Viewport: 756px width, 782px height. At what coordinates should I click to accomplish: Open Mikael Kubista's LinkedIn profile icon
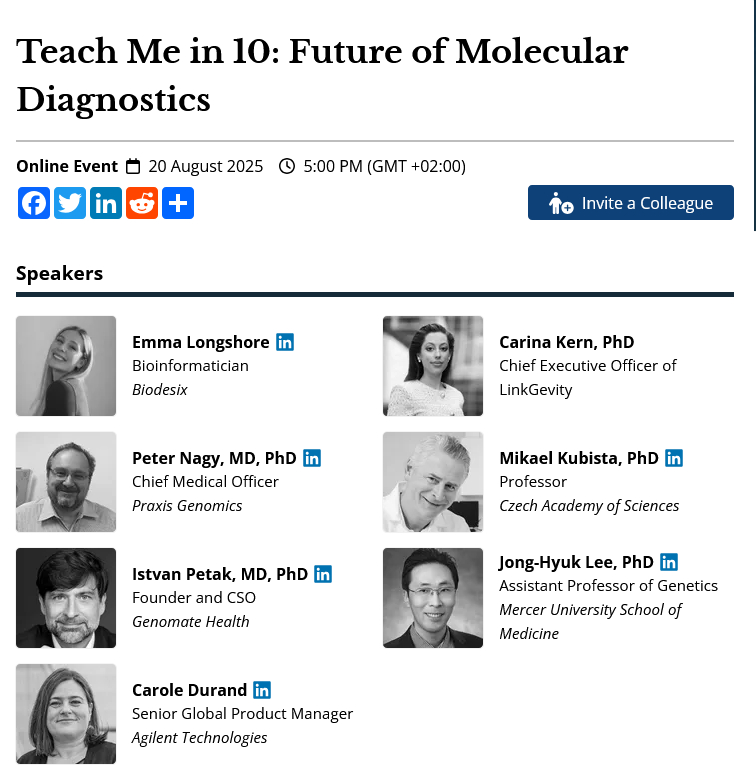click(x=674, y=458)
